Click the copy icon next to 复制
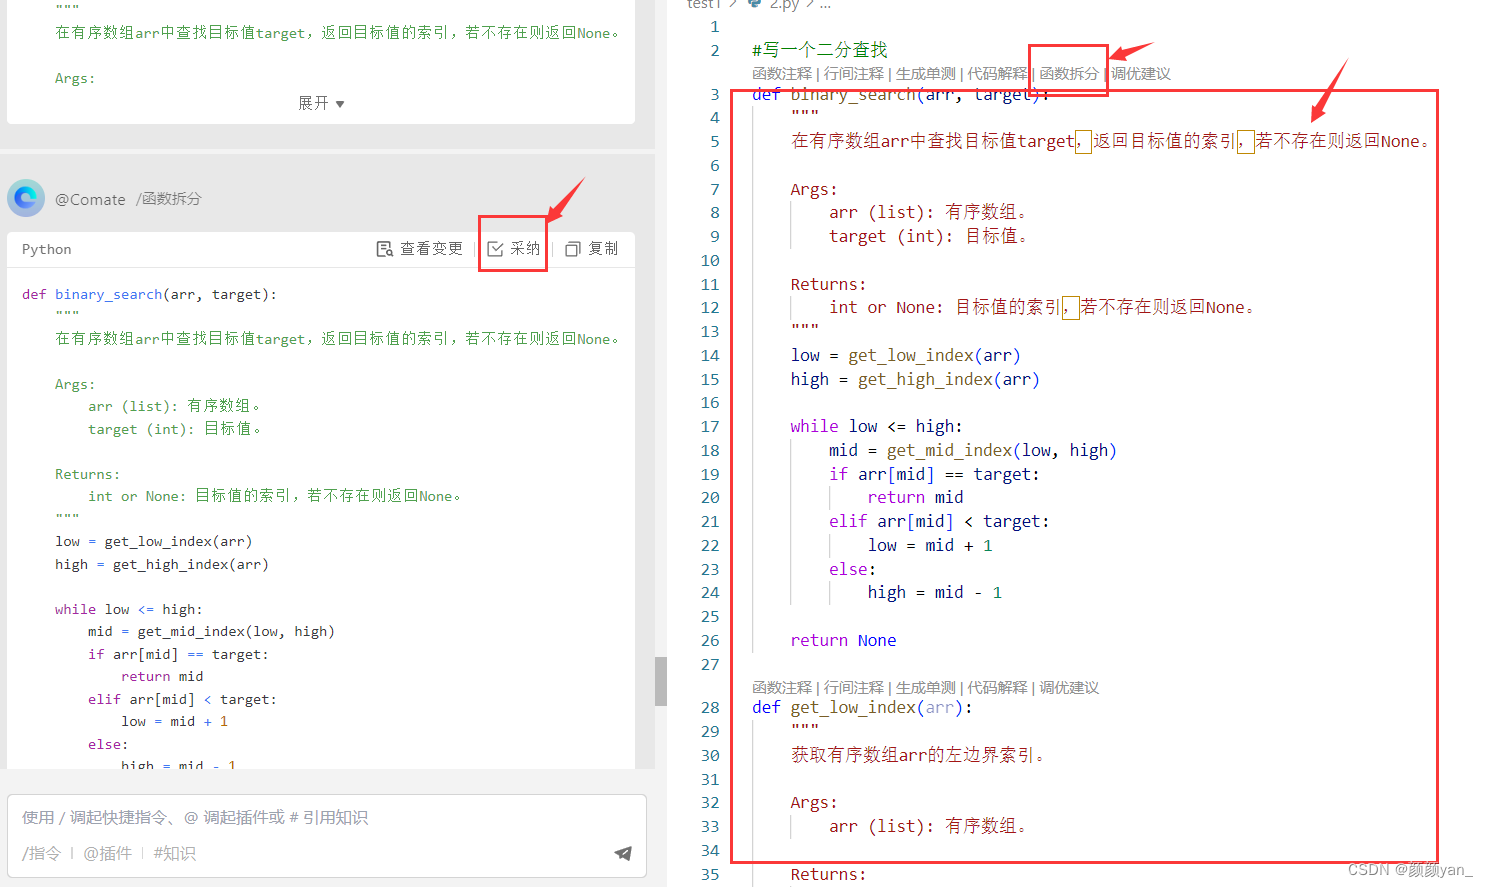This screenshot has height=887, width=1488. click(573, 249)
